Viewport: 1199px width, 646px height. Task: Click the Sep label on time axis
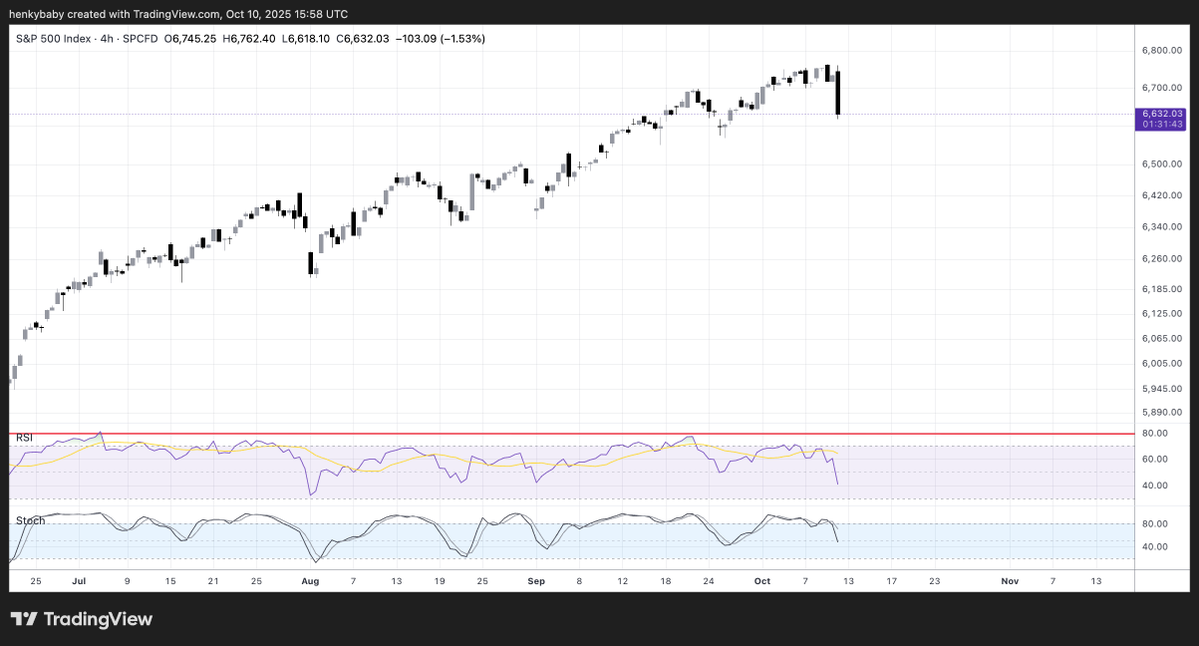click(x=536, y=580)
